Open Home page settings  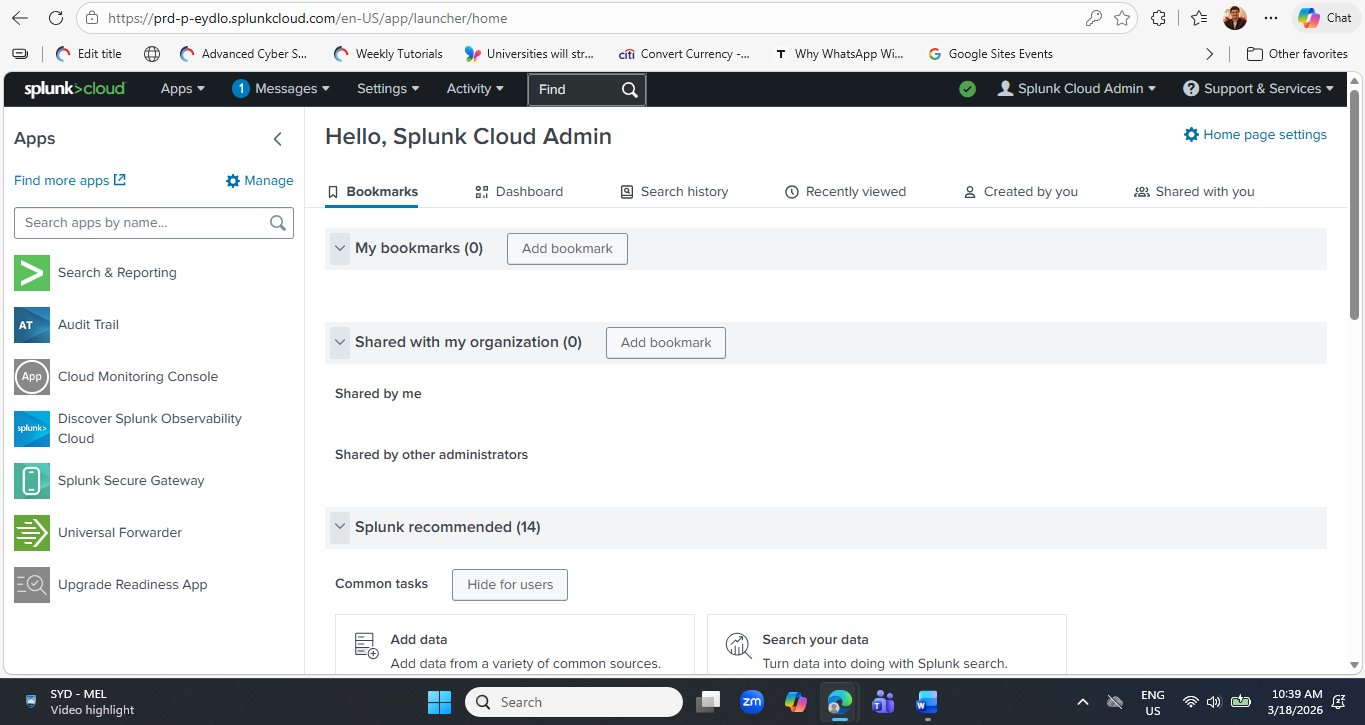click(x=1256, y=134)
